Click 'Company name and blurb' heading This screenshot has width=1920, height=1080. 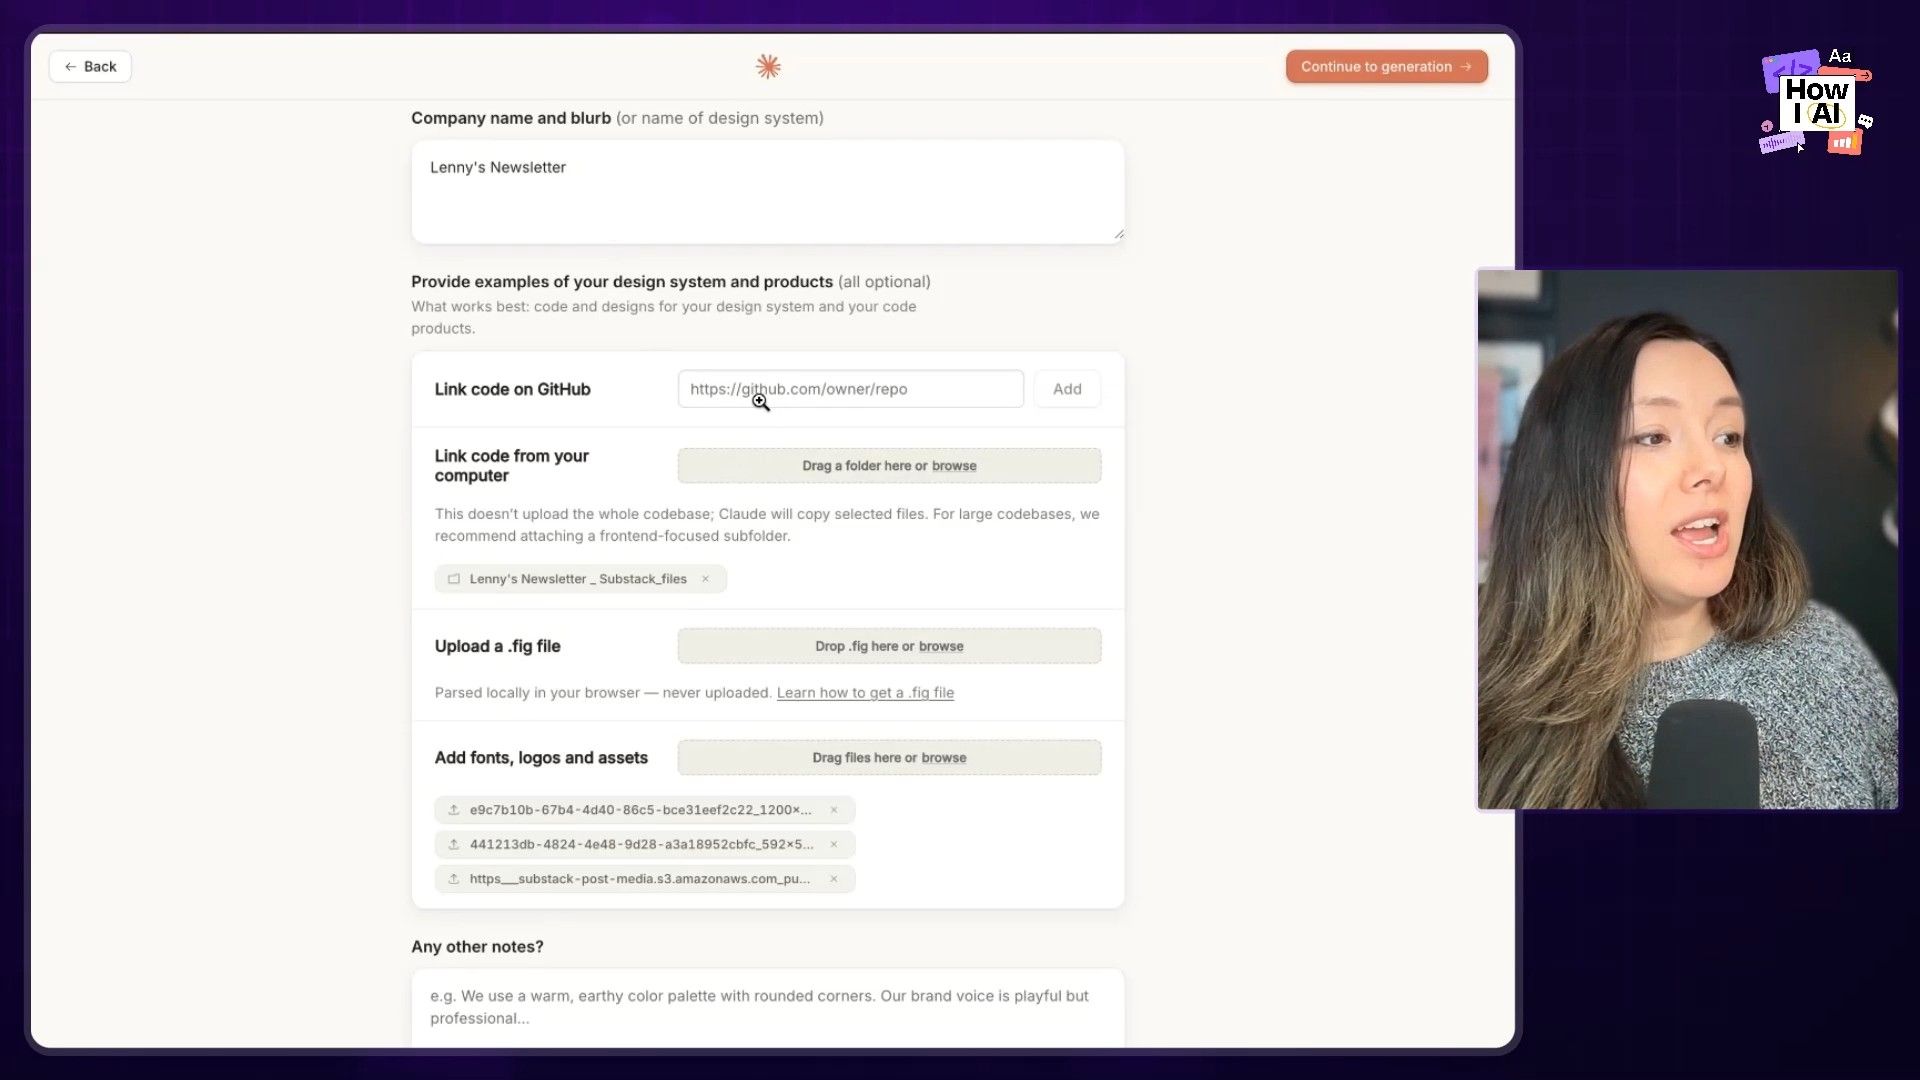511,118
